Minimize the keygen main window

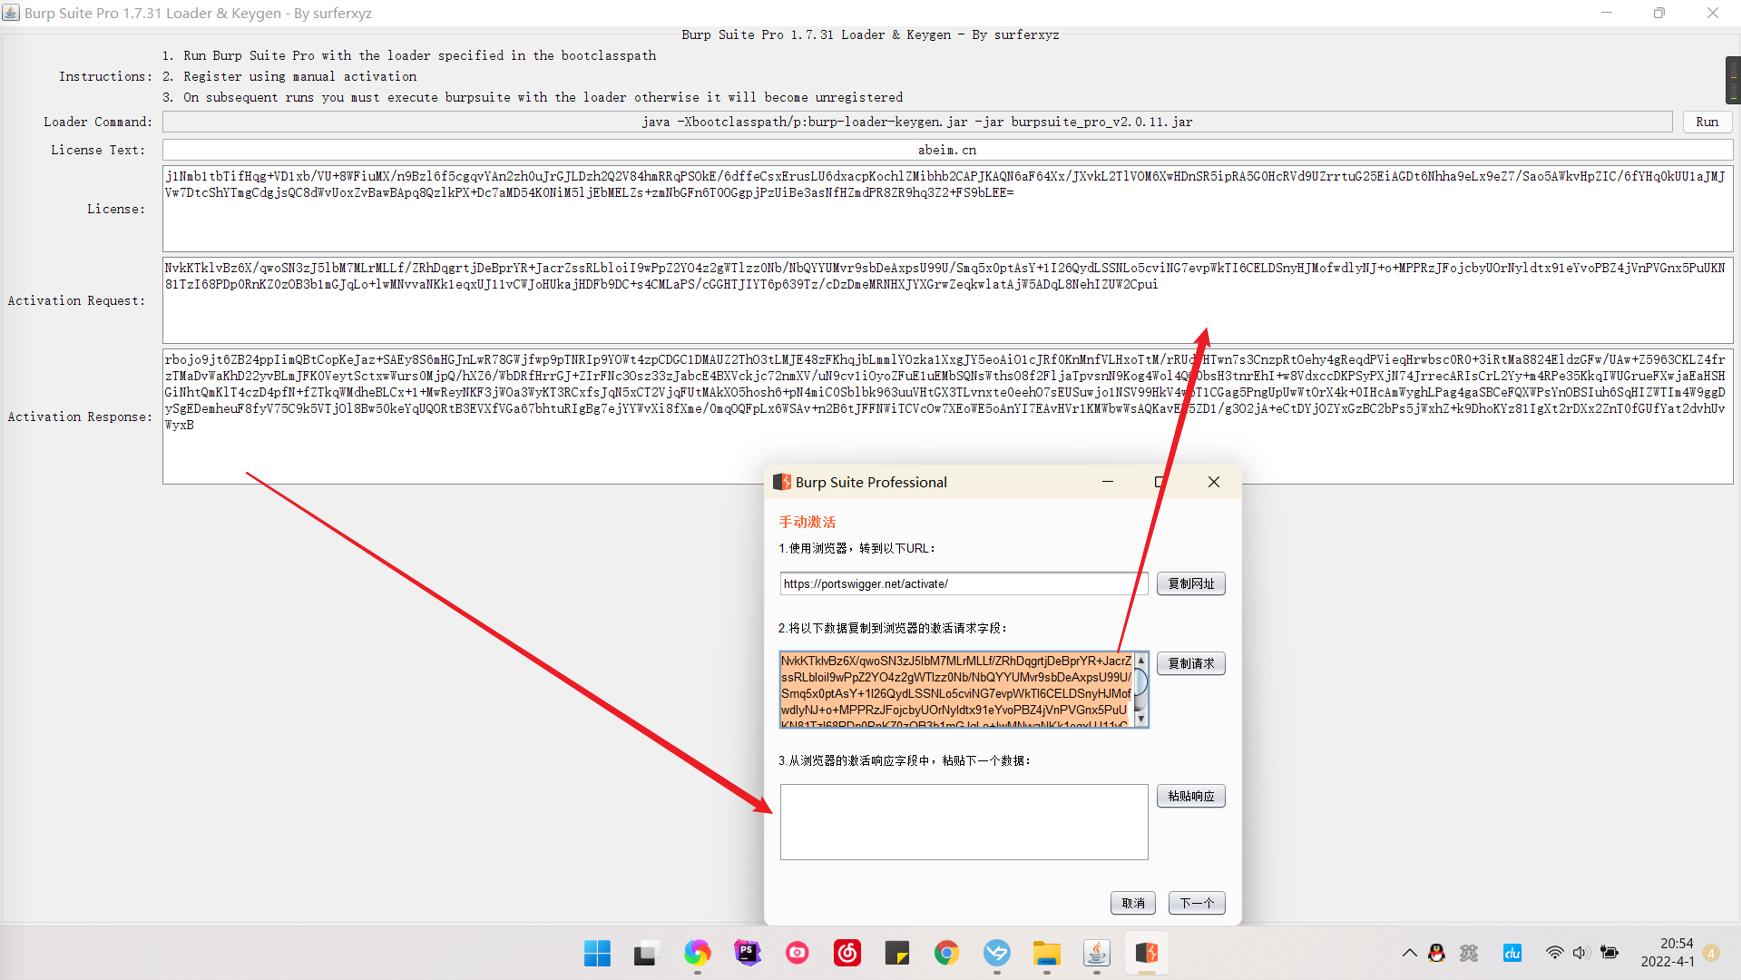click(1606, 13)
